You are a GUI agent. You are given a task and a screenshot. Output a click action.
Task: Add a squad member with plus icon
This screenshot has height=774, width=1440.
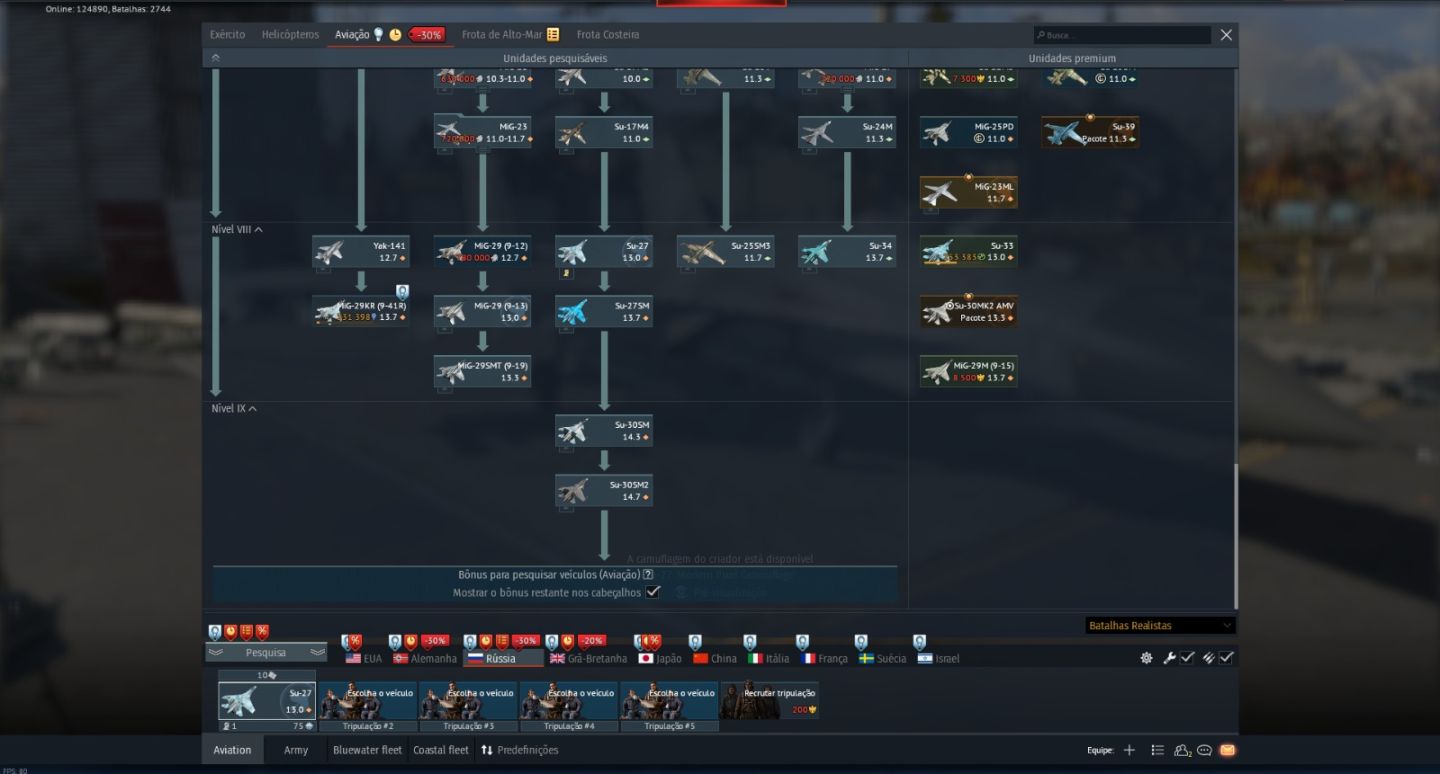[1129, 750]
